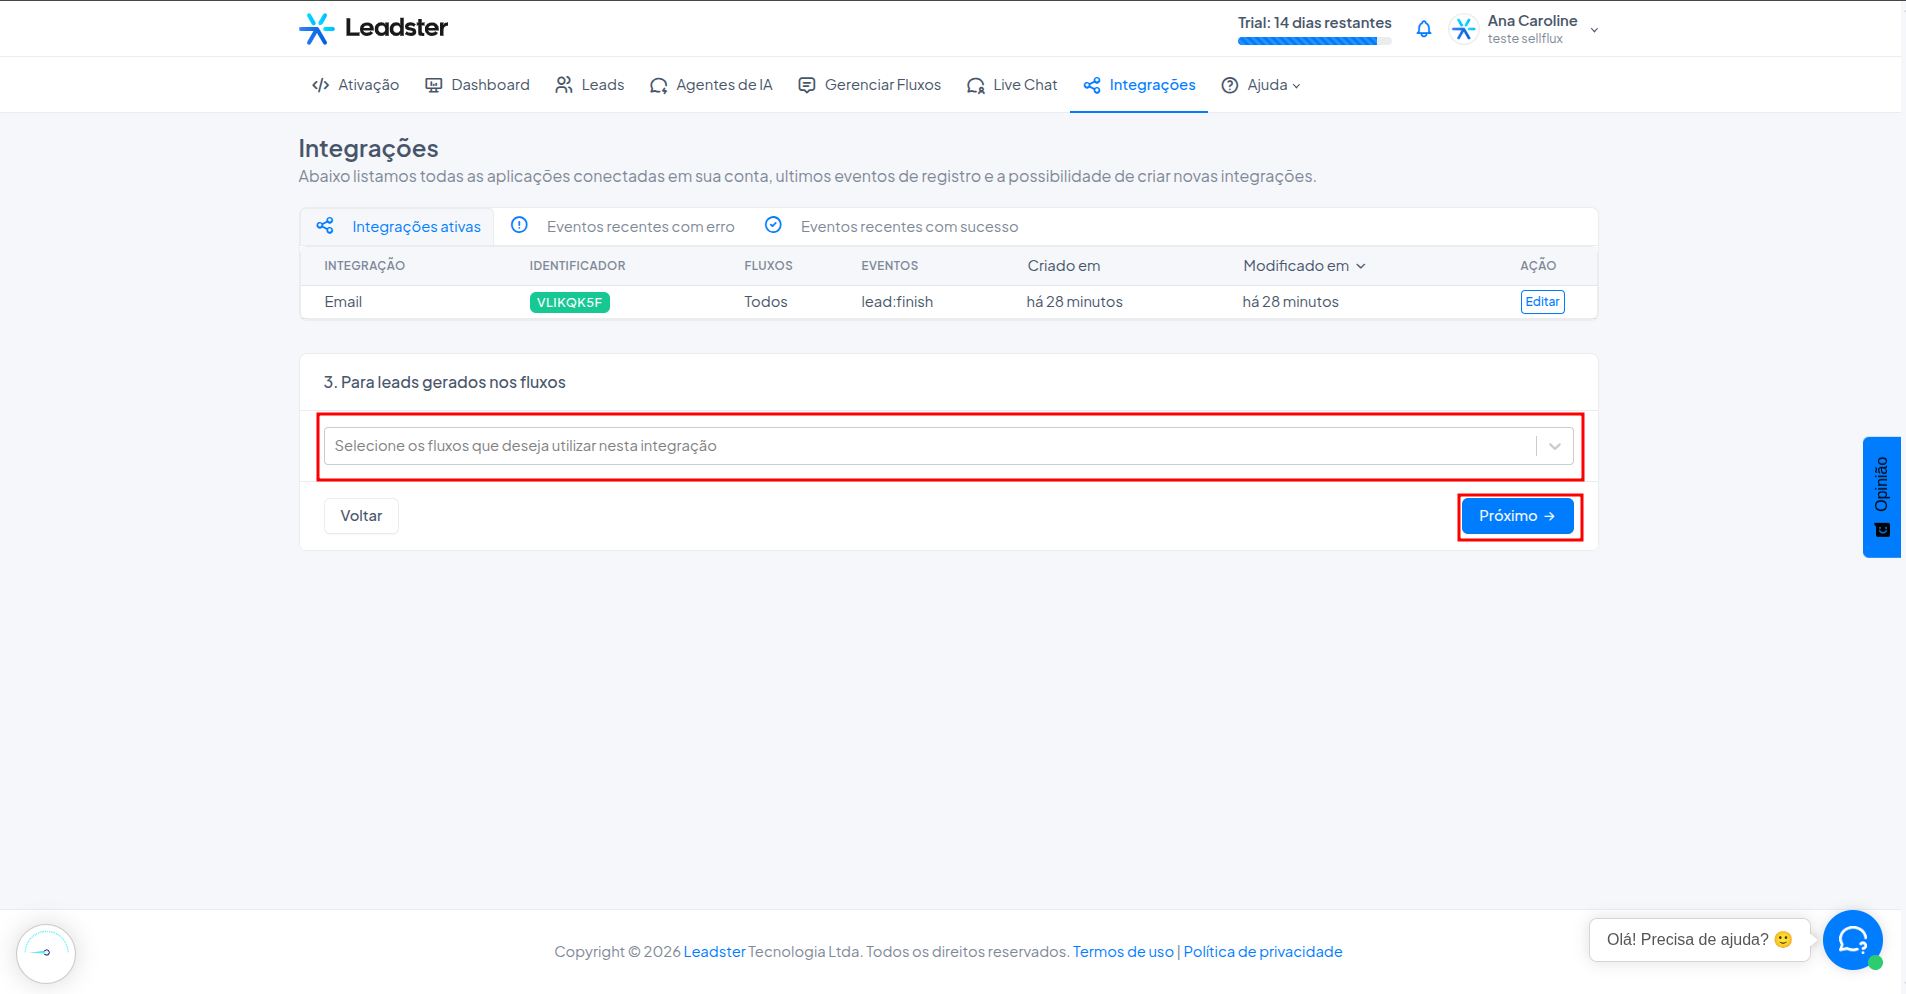Click Editar for the Email integration
The image size is (1906, 994).
coord(1542,302)
